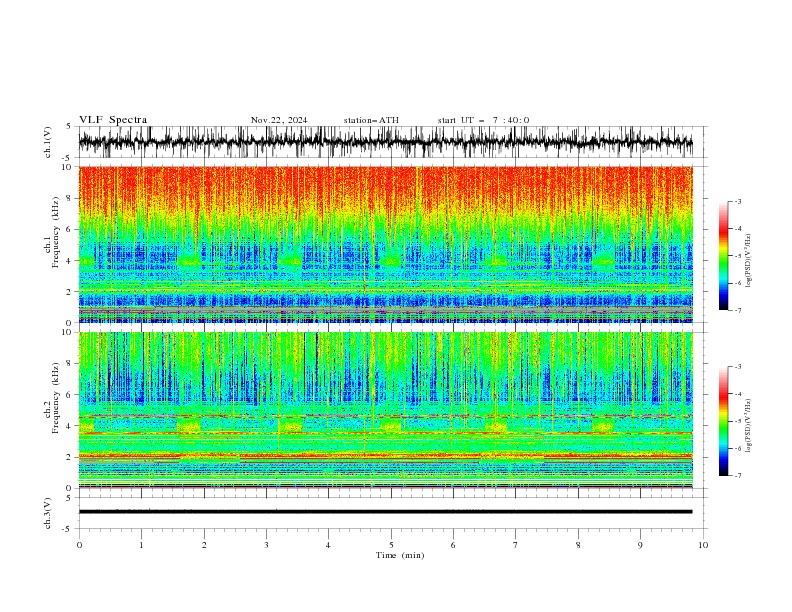792x612 pixels.
Task: Click the time axis tick label "1"
Action: pos(141,545)
